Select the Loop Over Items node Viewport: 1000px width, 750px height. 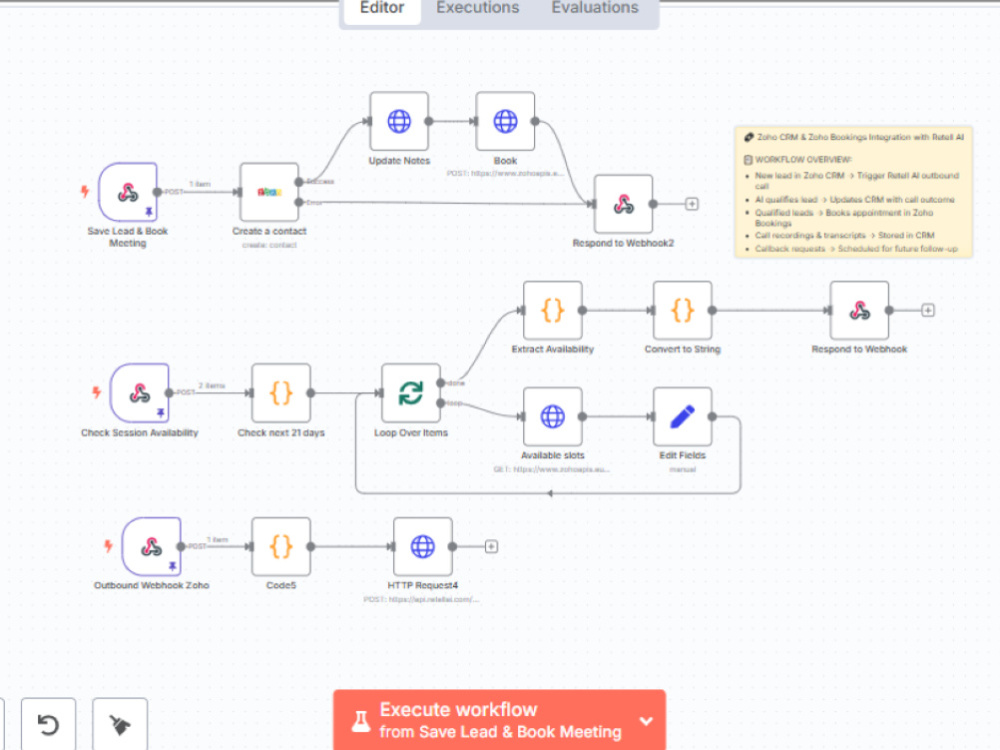point(411,393)
